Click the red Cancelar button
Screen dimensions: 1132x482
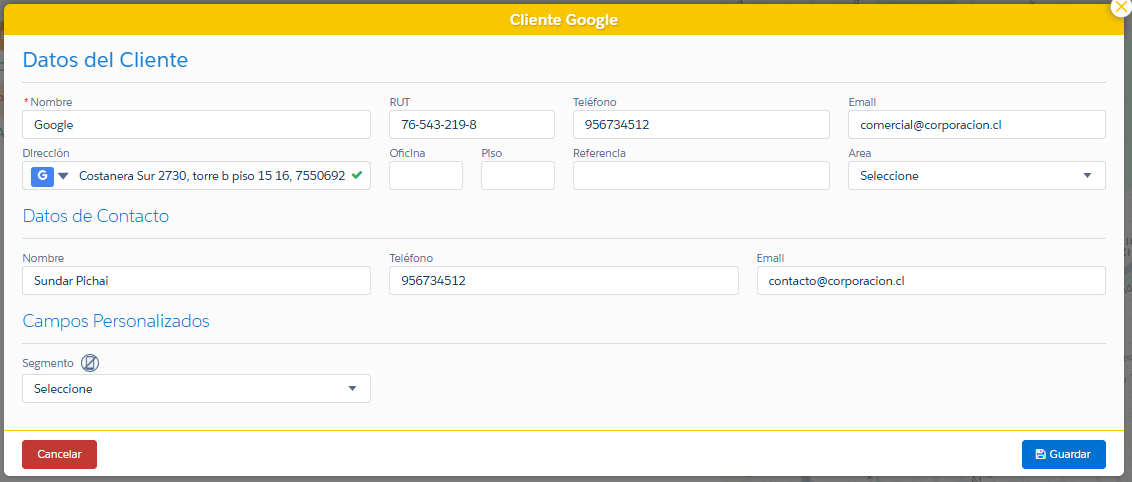(59, 455)
